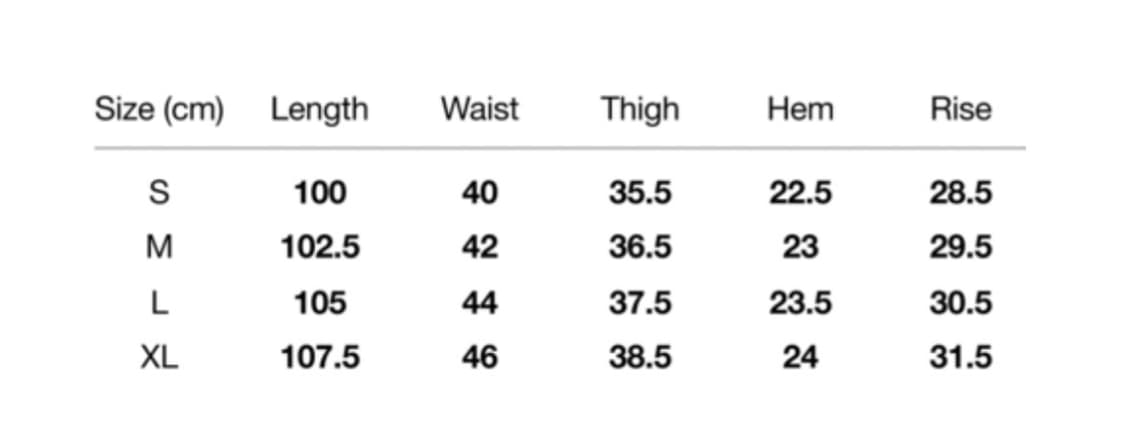1125x446 pixels.
Task: Select the 107.5 length value
Action: pos(320,357)
